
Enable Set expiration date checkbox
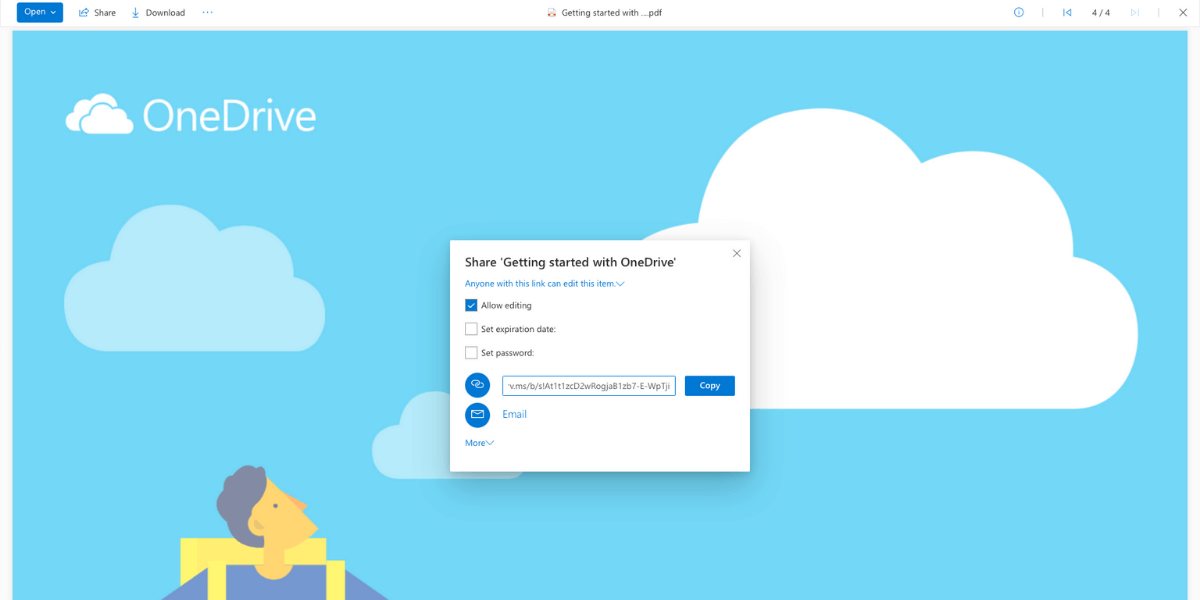point(471,329)
